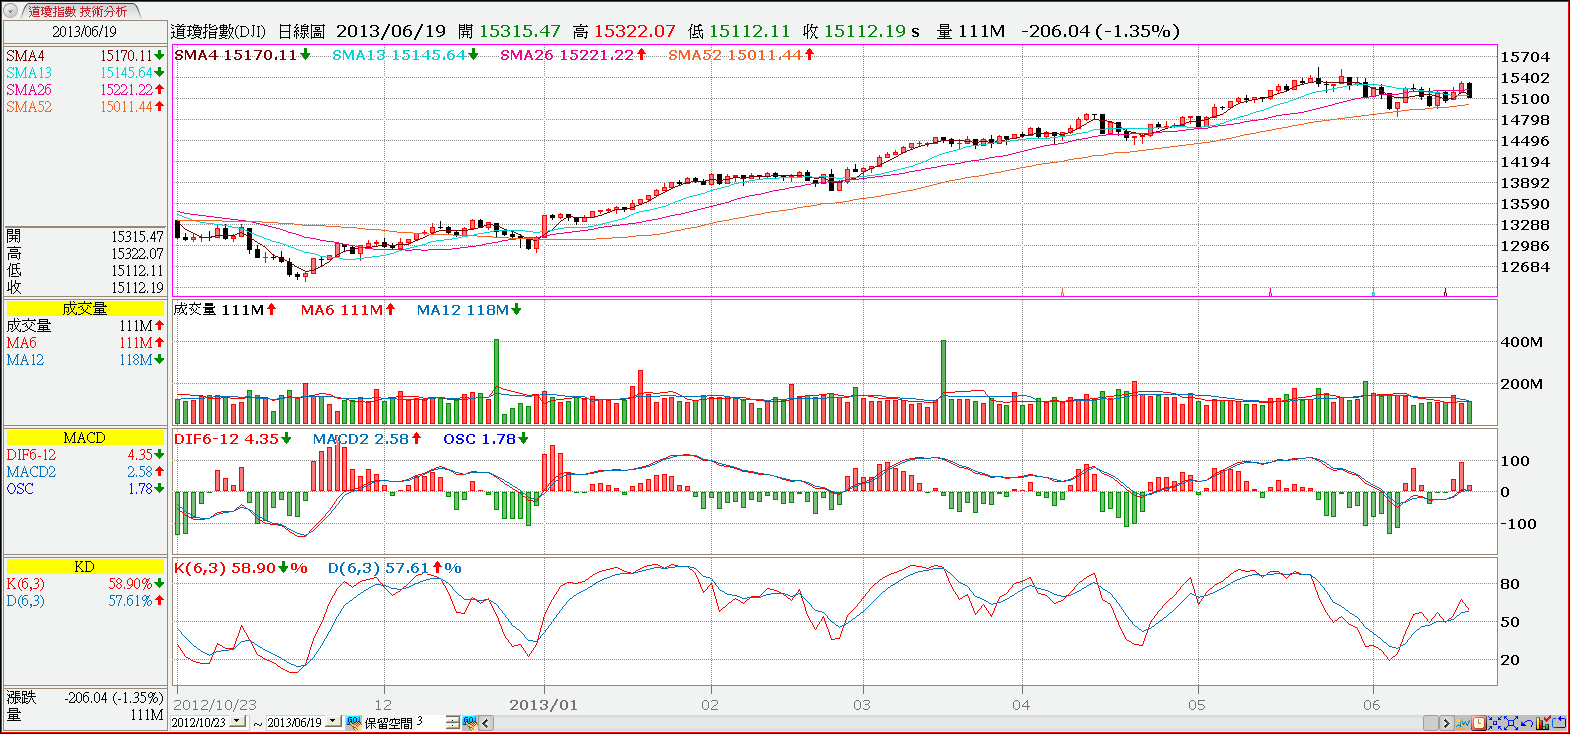Click the OSC row in the side panel
The image size is (1570, 734).
coord(84,489)
